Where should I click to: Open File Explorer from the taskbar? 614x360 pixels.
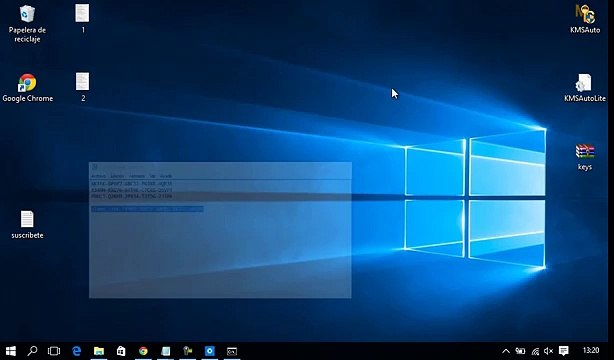pos(99,351)
